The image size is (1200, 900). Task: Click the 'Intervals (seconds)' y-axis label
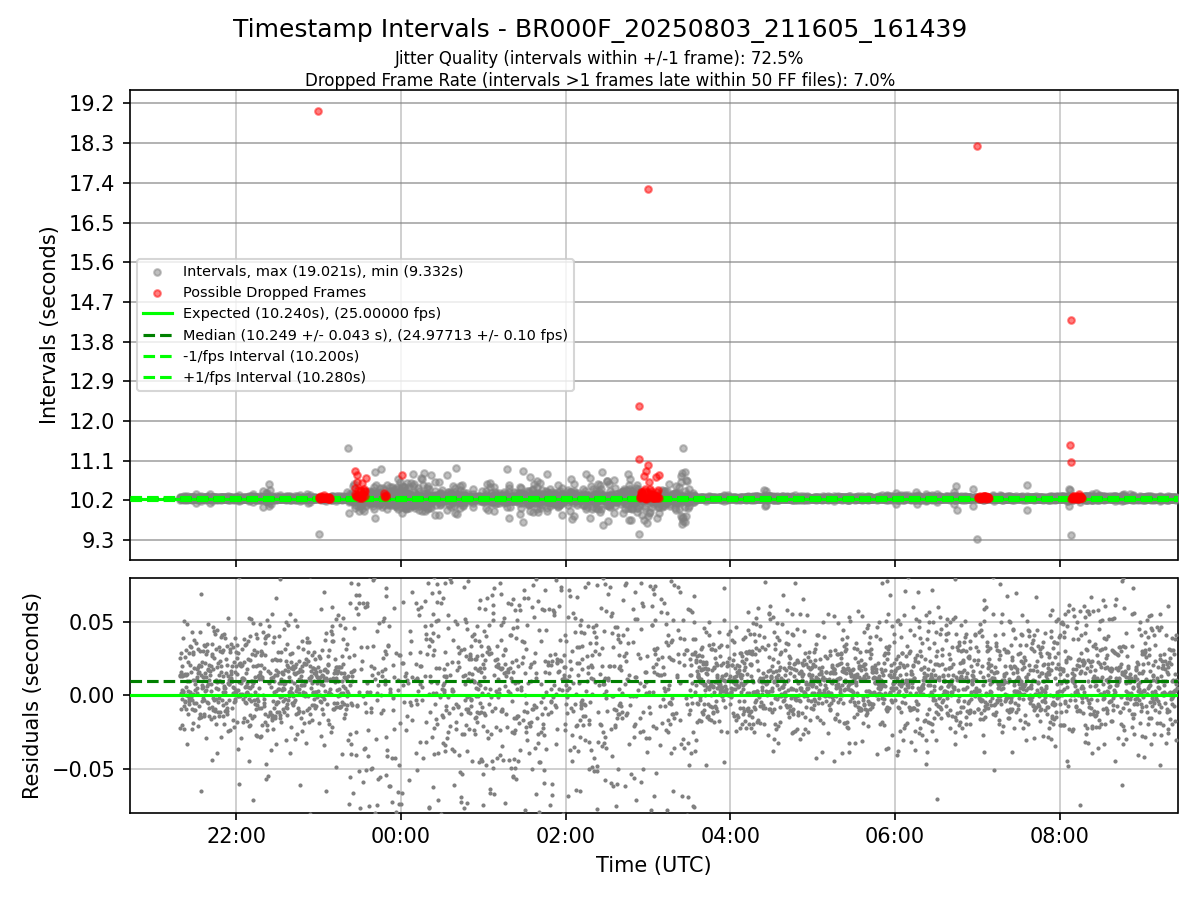point(49,325)
